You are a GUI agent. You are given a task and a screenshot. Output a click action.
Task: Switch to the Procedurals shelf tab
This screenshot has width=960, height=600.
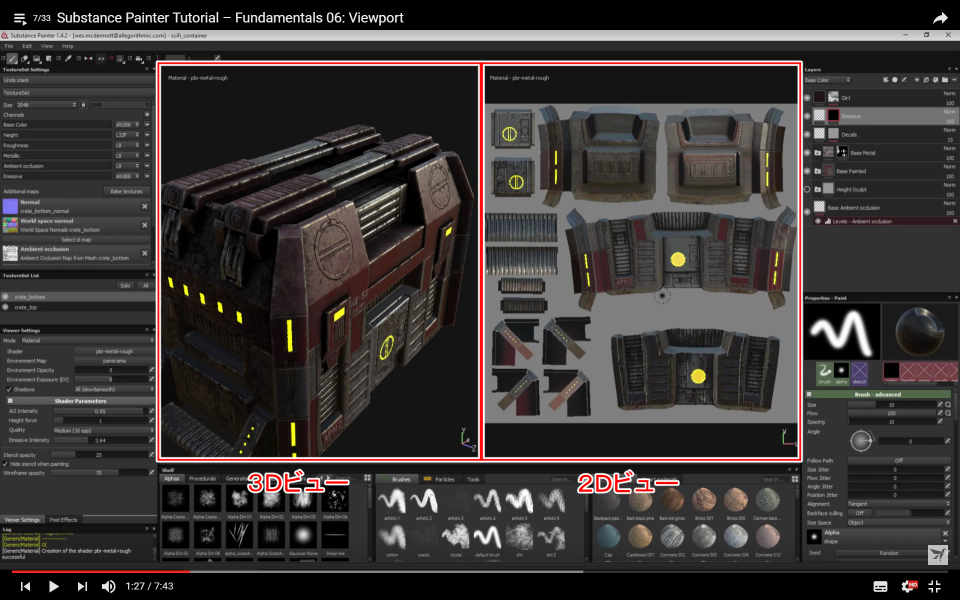pos(203,479)
